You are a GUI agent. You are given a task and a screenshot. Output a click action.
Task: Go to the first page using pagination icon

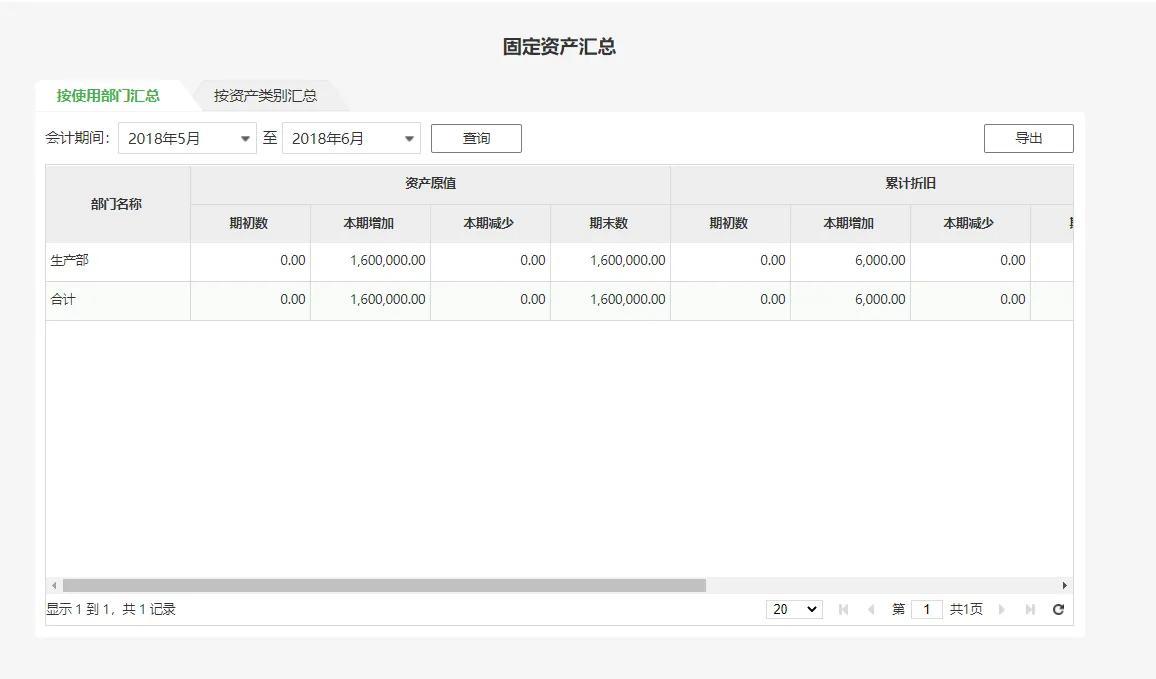tap(843, 608)
